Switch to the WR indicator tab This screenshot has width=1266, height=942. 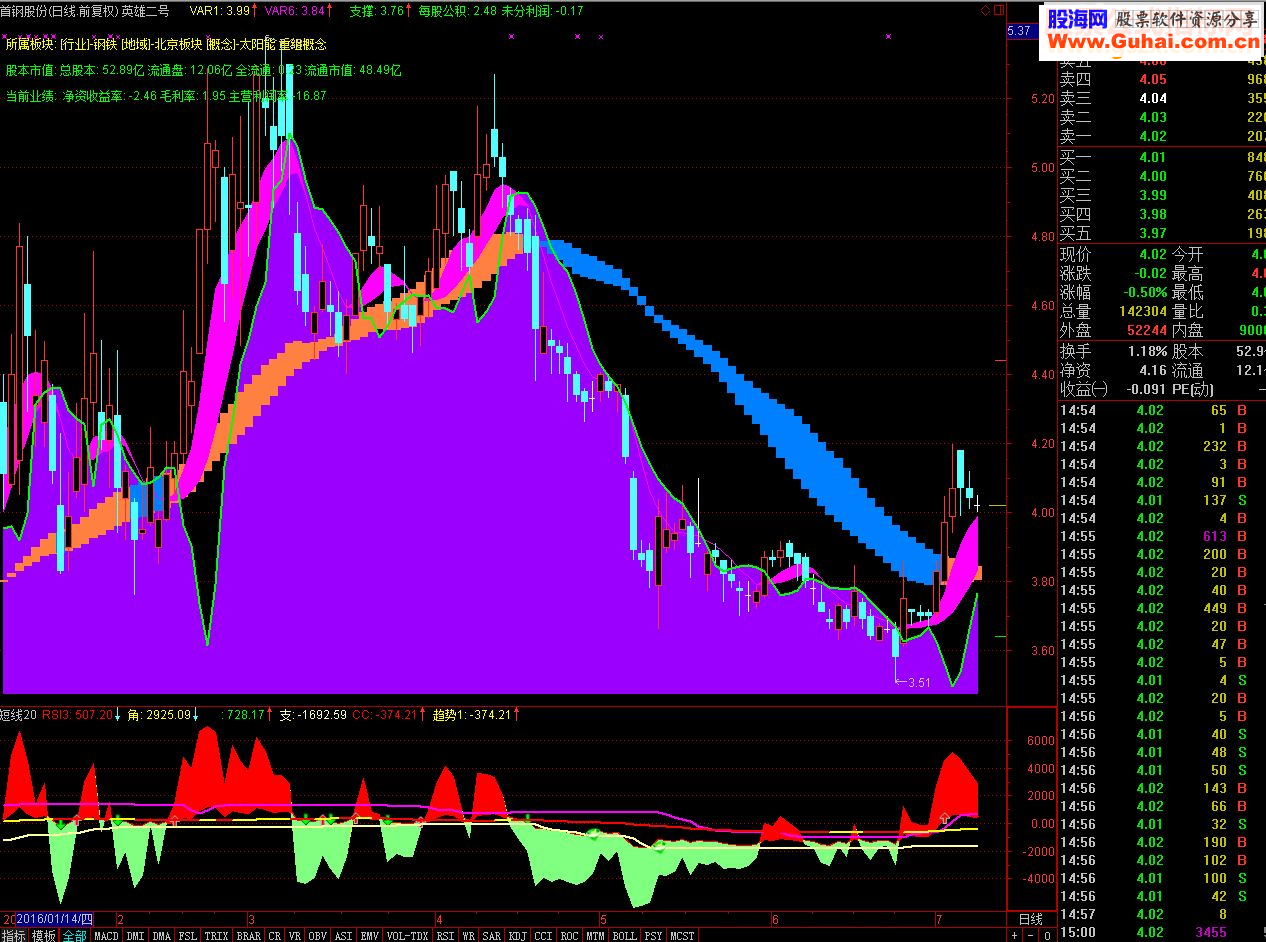[469, 936]
